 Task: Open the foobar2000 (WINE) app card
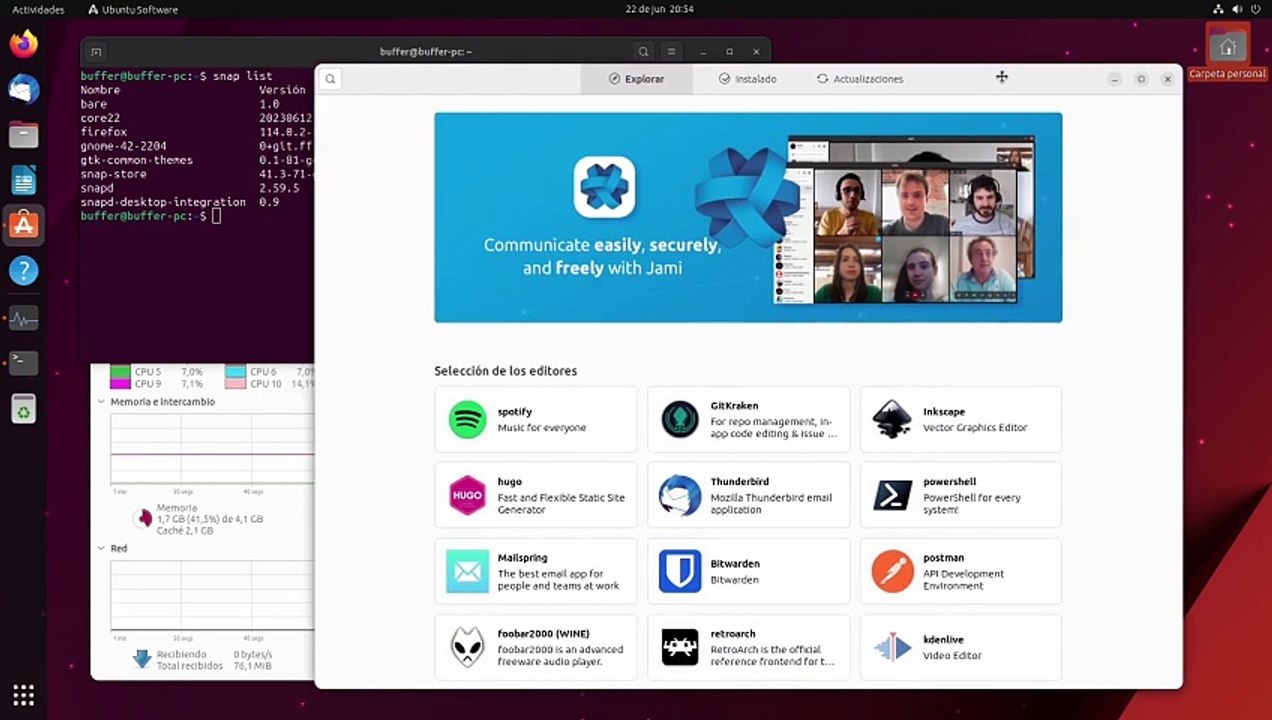(x=536, y=647)
